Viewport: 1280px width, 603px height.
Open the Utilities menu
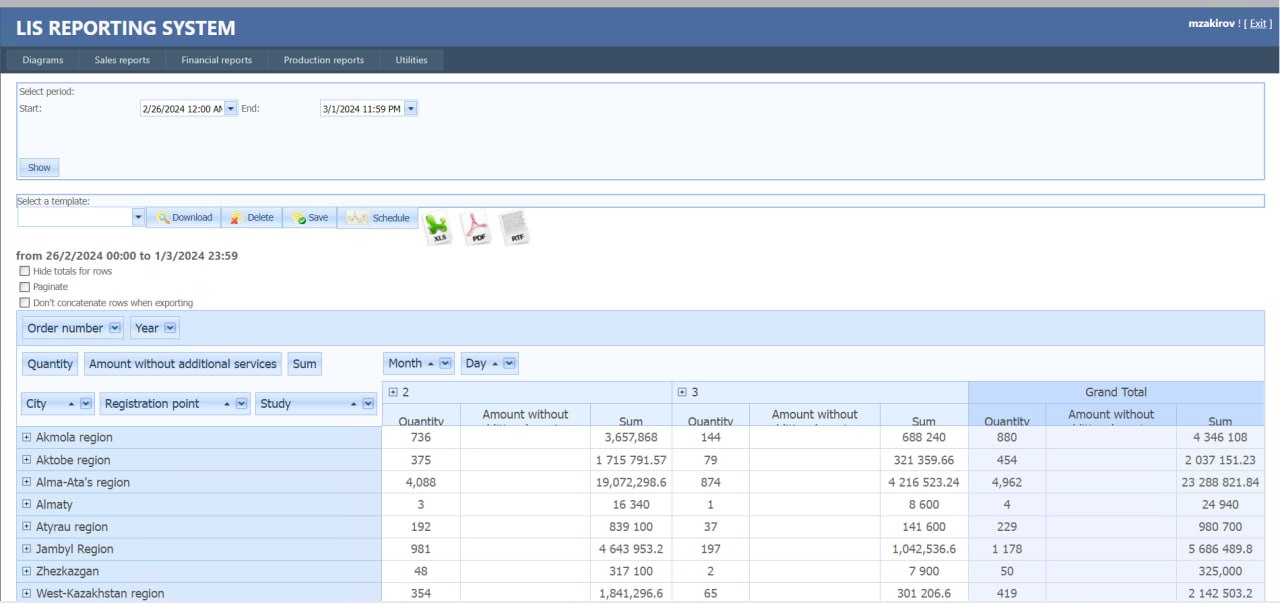(x=411, y=60)
